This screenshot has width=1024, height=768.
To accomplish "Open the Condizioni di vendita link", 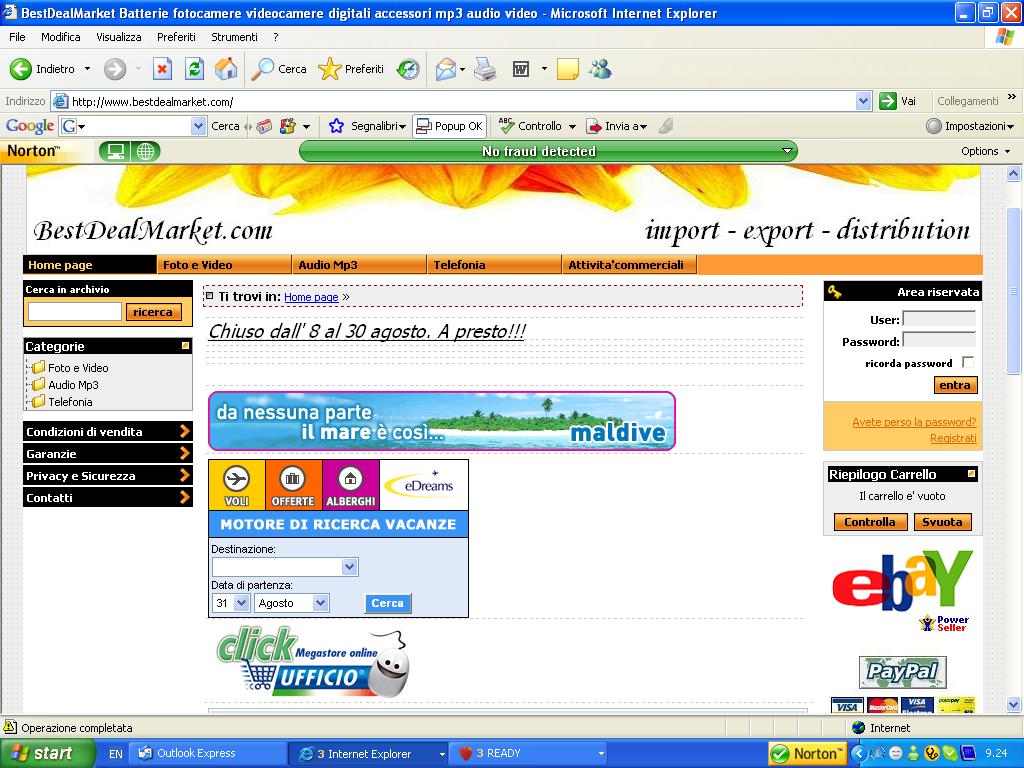I will pyautogui.click(x=108, y=432).
